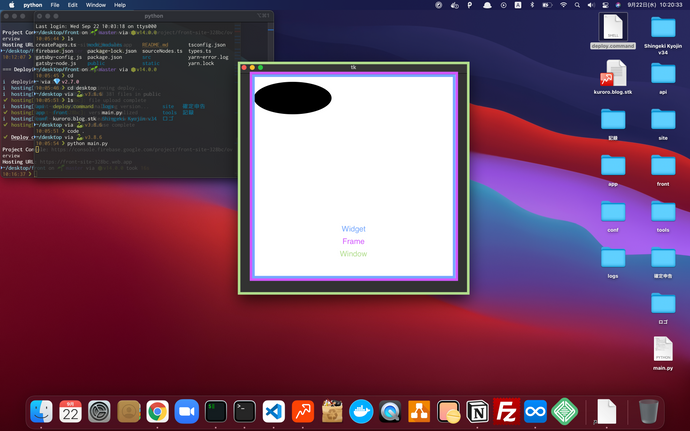
Task: Click the Window label in tk window
Action: coord(353,254)
